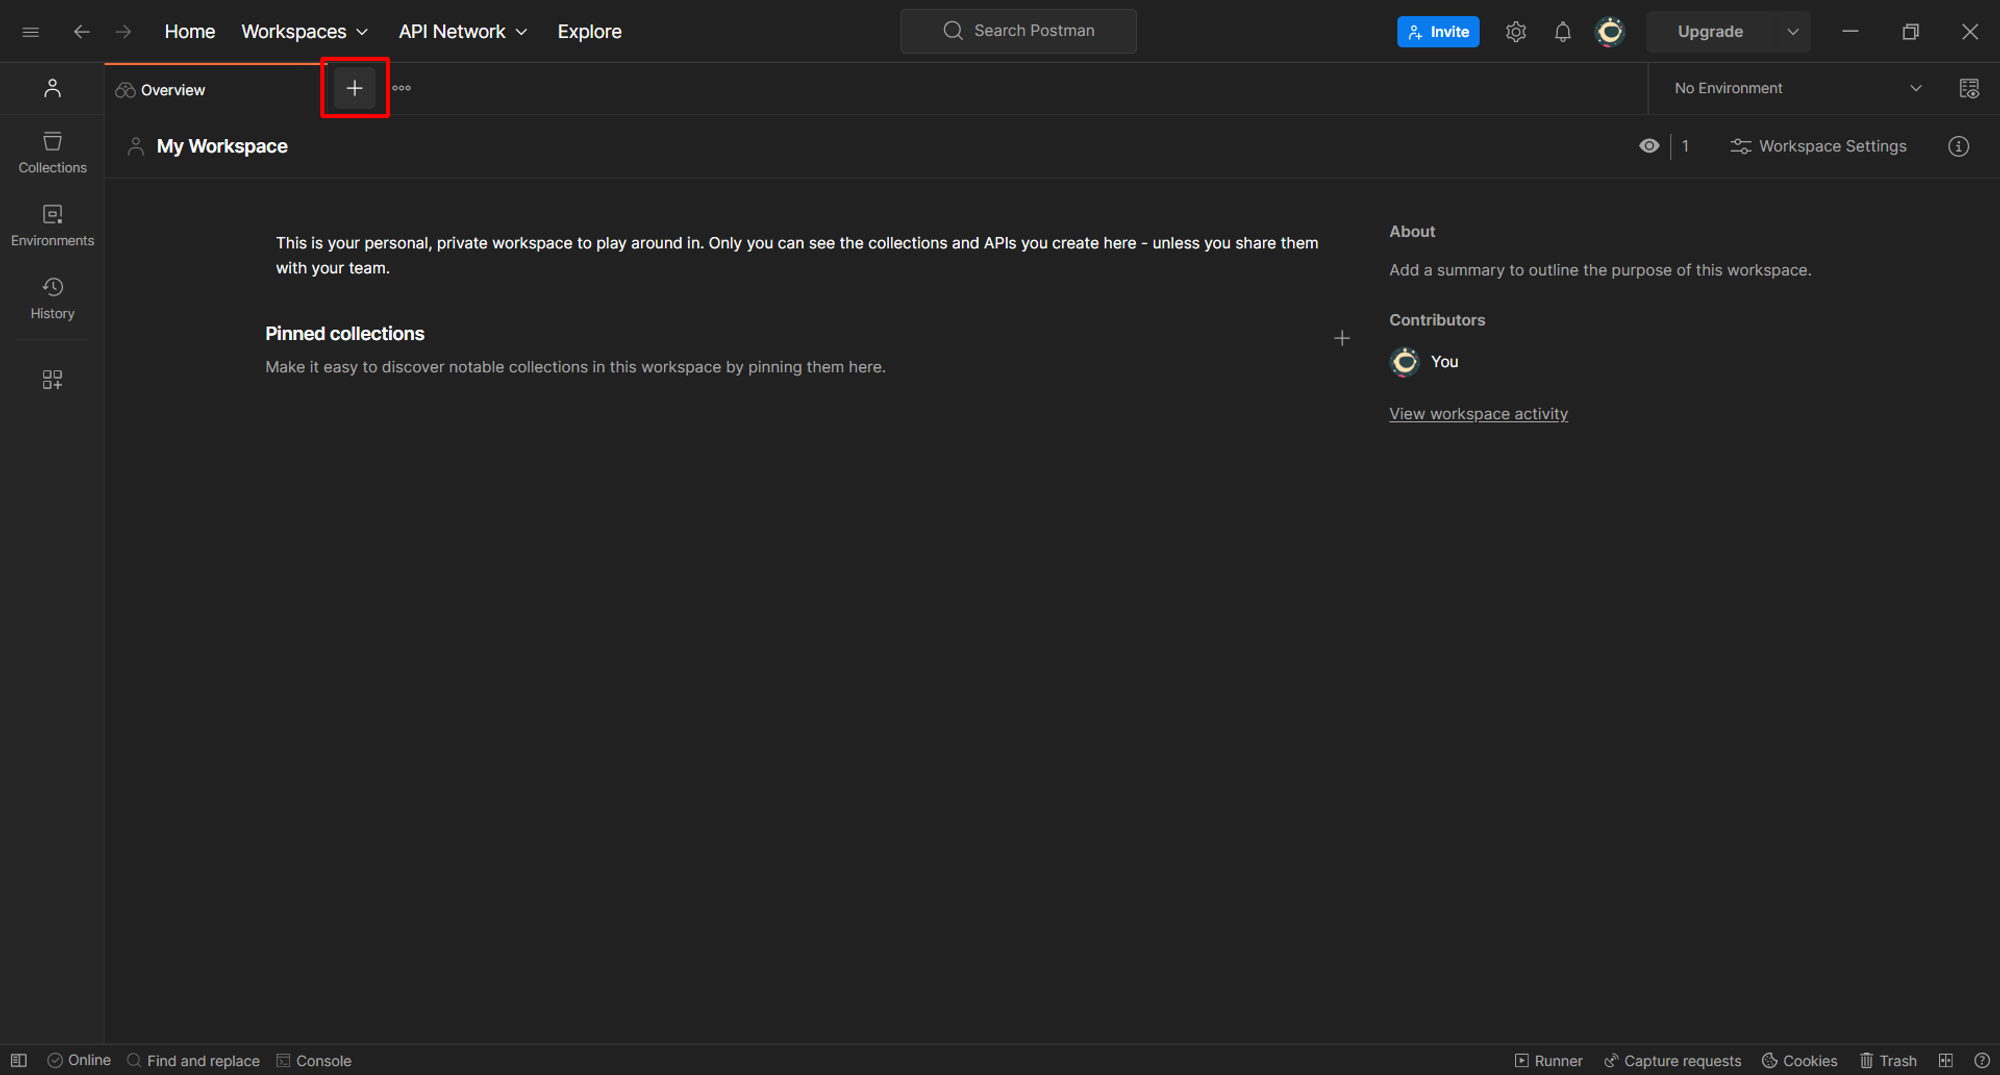Switch to the Overview tab
This screenshot has height=1075, width=2000.
(x=212, y=90)
